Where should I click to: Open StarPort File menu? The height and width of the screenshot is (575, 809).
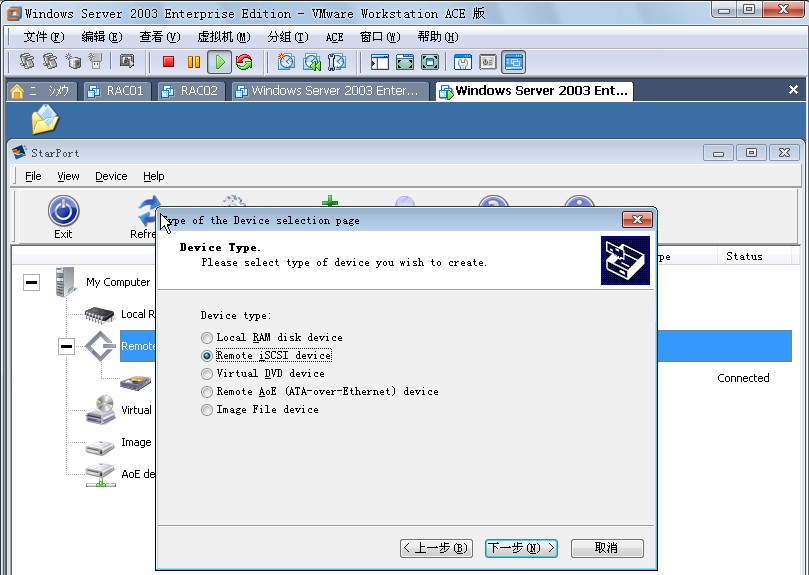(33, 177)
